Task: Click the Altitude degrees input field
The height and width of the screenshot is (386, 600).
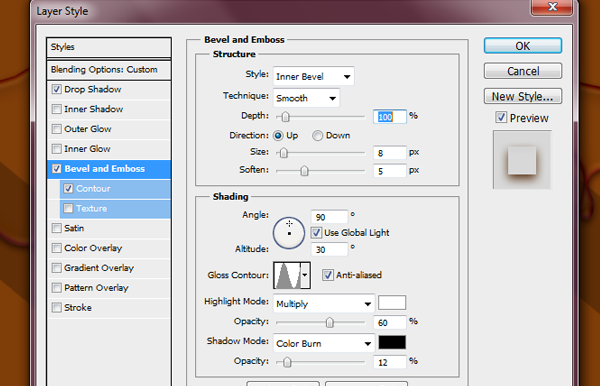Action: [329, 249]
